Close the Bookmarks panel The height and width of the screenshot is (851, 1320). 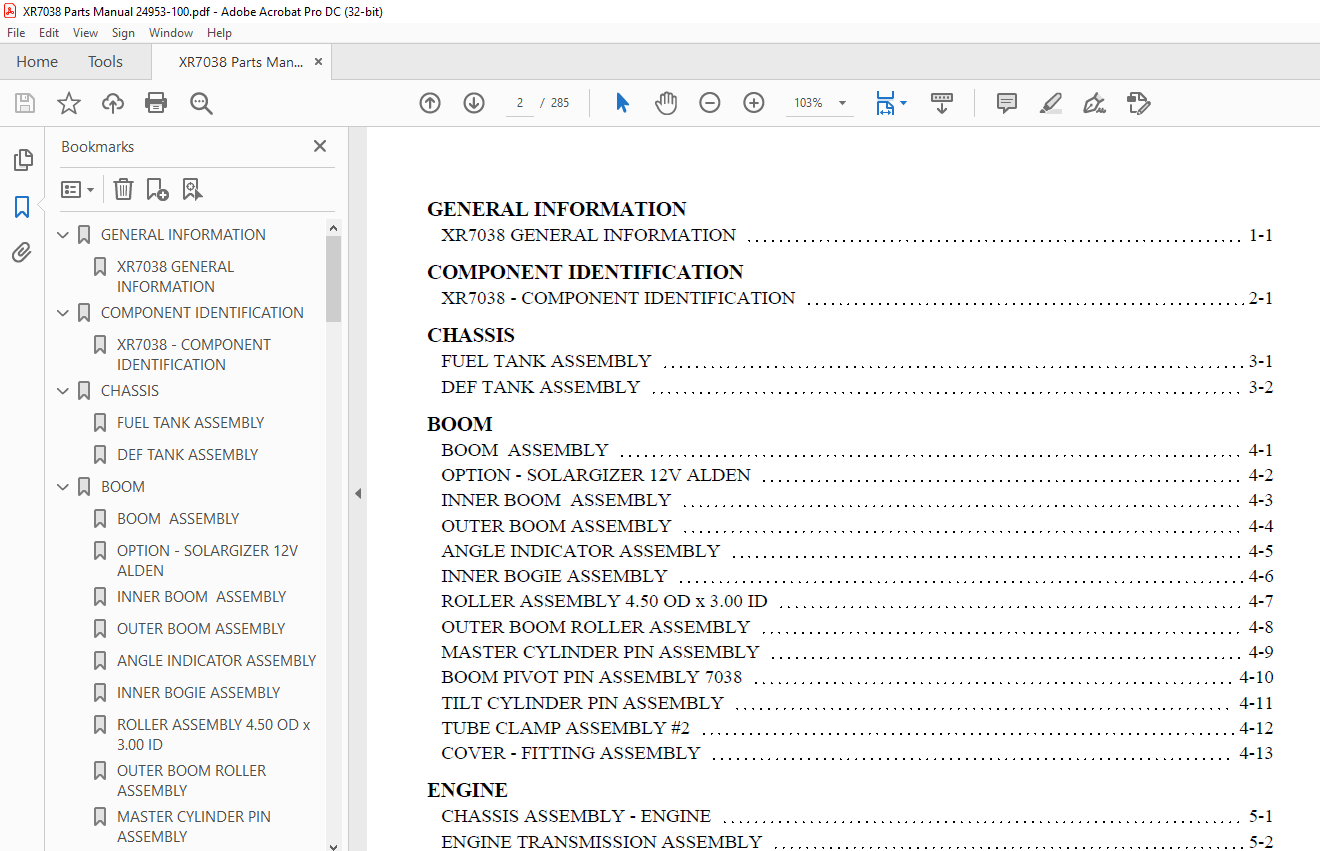pyautogui.click(x=320, y=146)
